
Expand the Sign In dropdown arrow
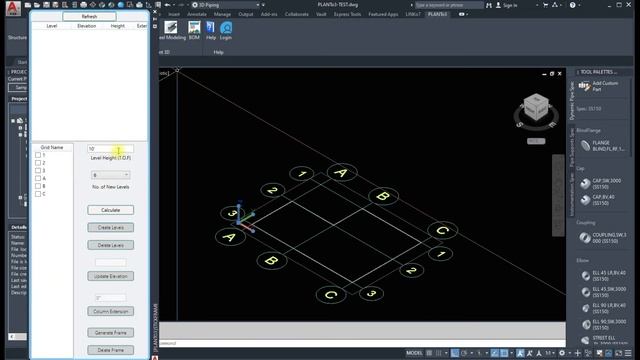537,5
